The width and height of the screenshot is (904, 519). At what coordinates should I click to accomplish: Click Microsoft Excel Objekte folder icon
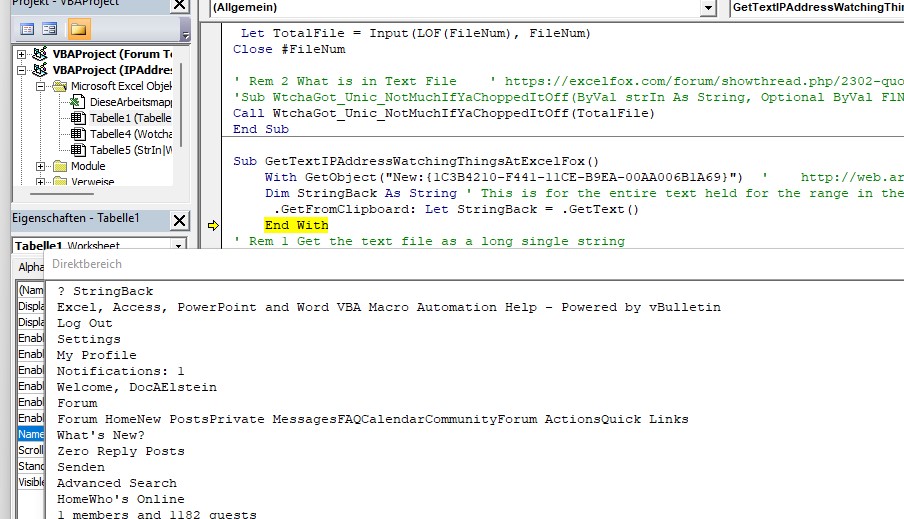(x=60, y=86)
